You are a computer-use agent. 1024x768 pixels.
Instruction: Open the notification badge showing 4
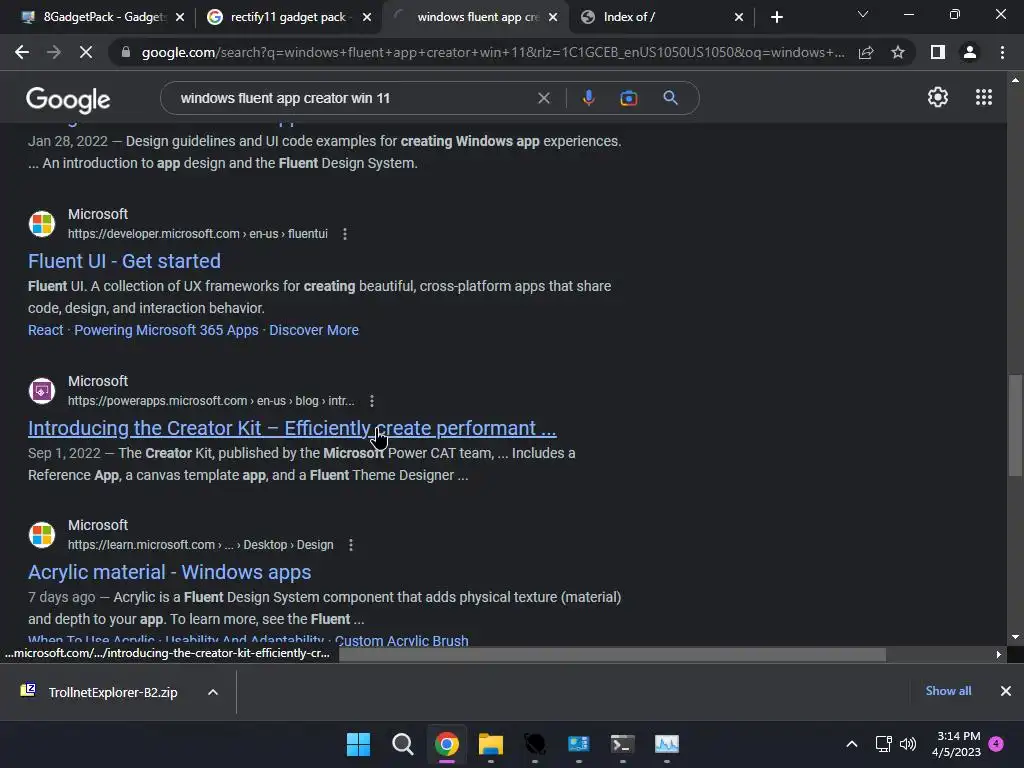[996, 743]
